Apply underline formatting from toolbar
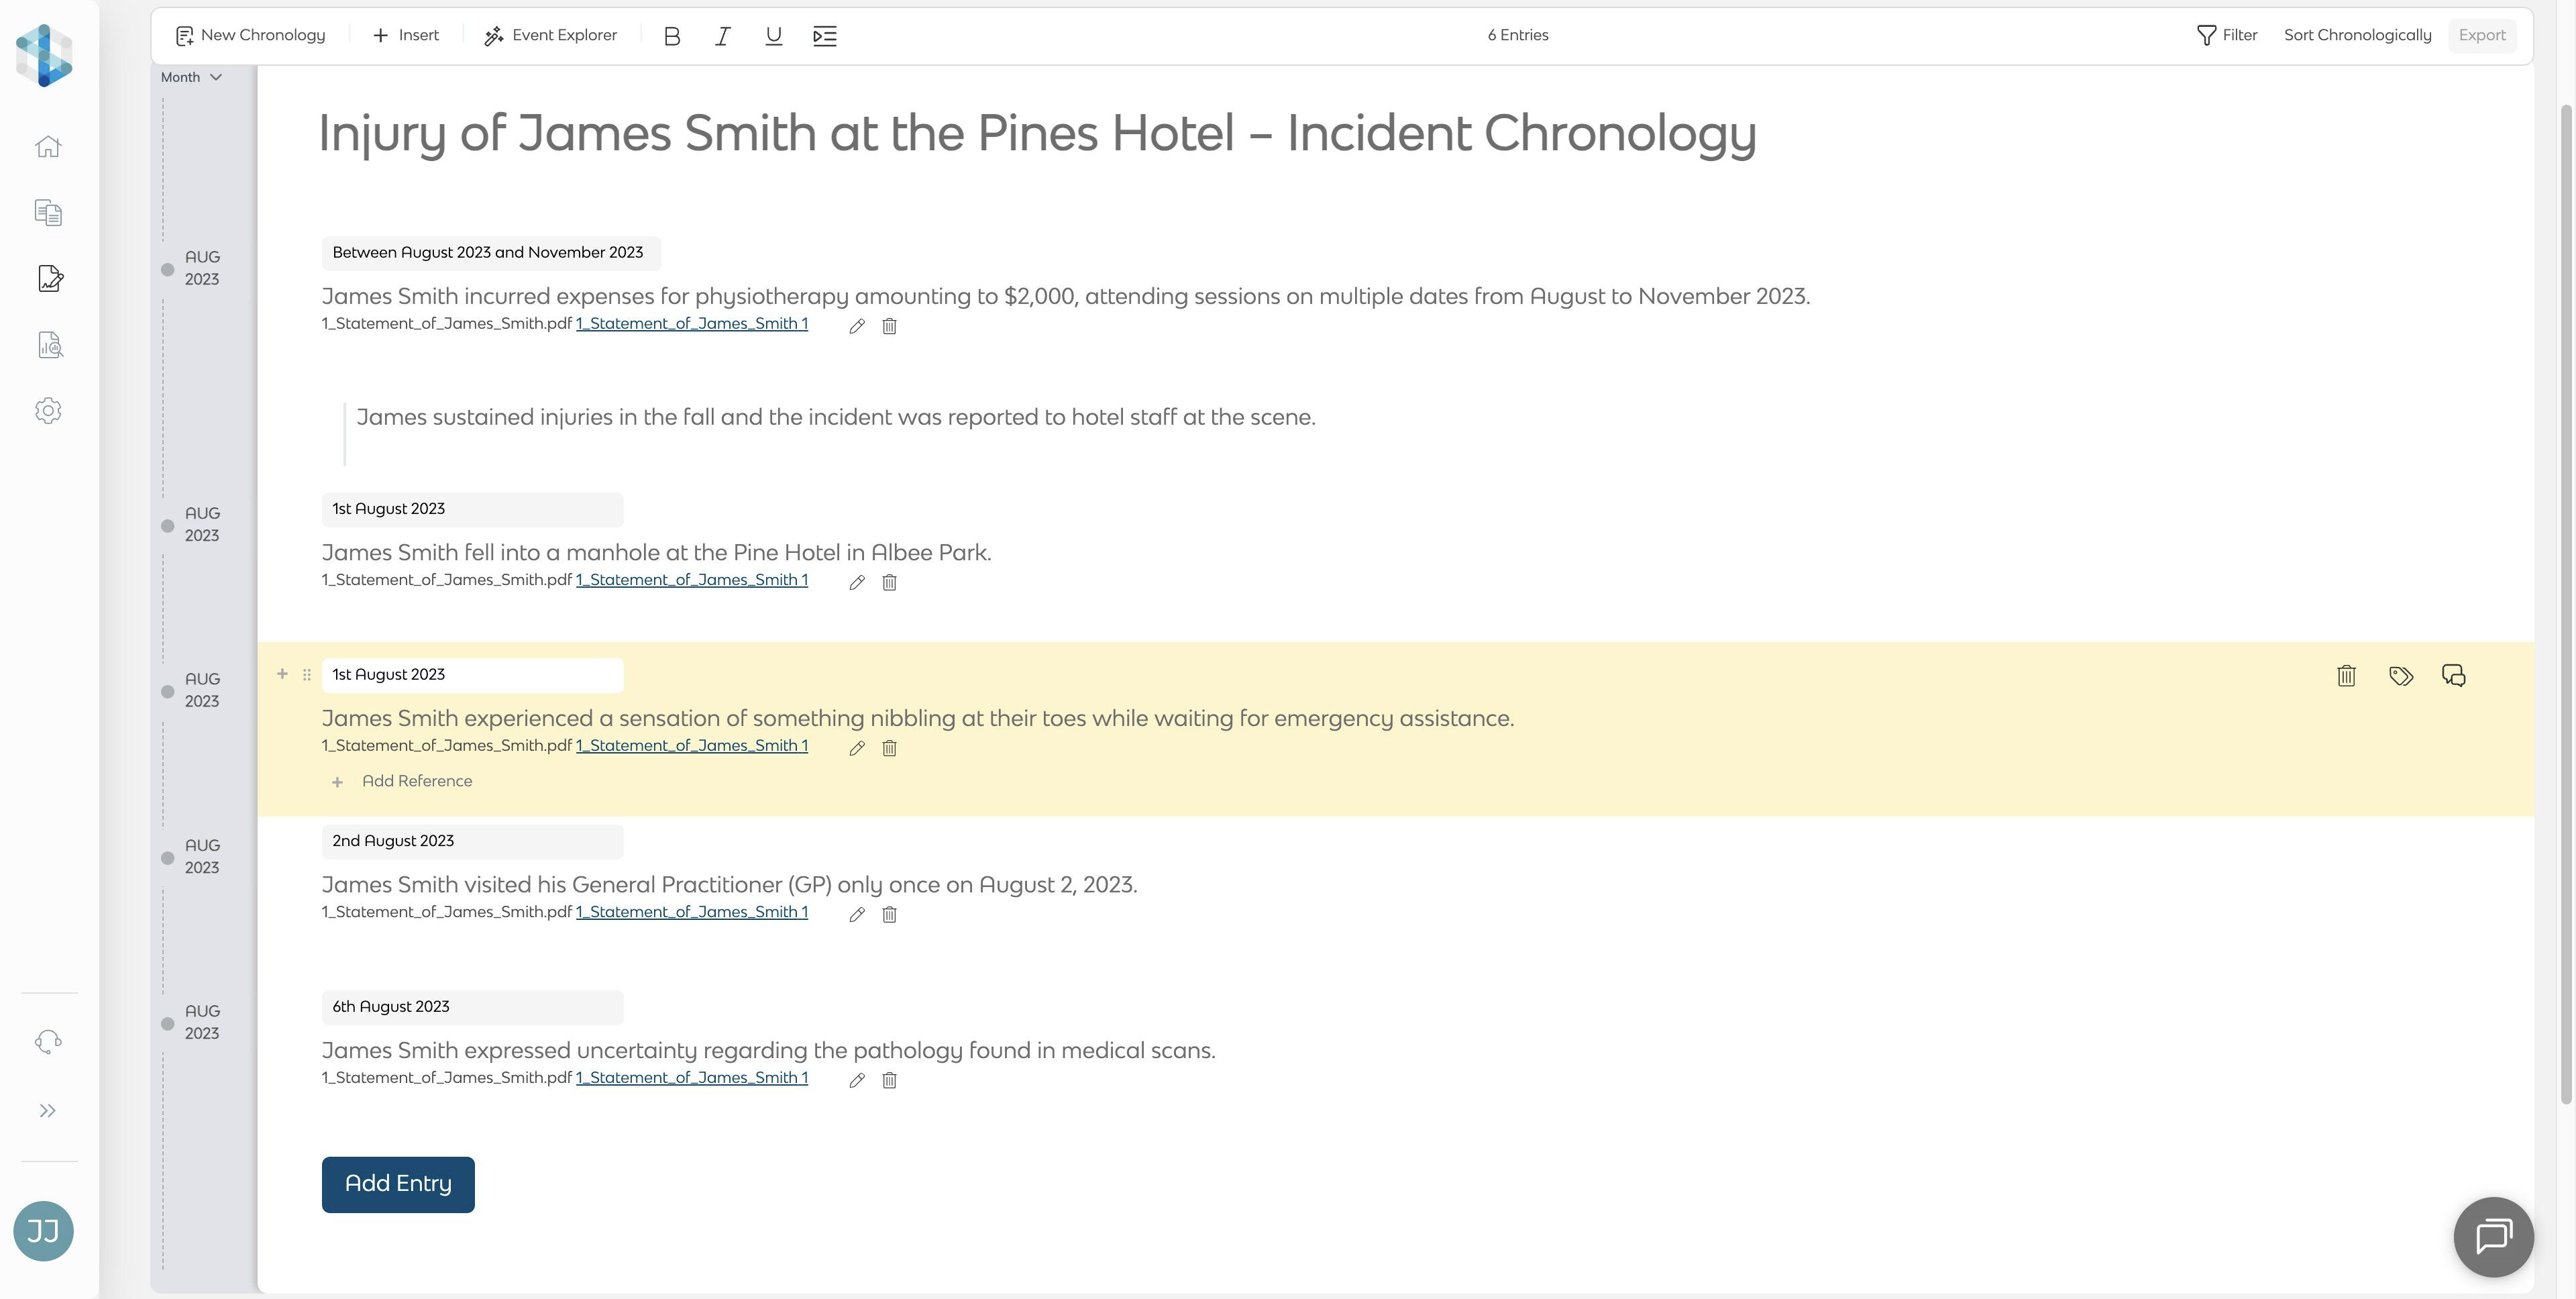 click(x=773, y=36)
